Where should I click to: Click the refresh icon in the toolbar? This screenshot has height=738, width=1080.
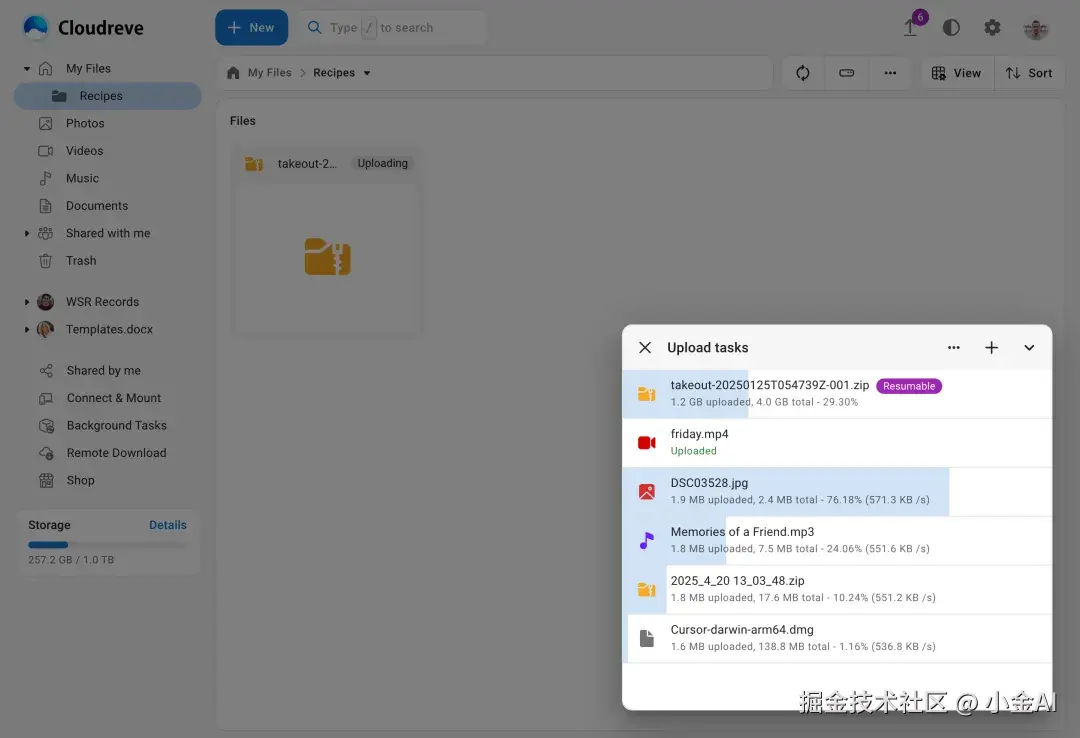(x=802, y=73)
